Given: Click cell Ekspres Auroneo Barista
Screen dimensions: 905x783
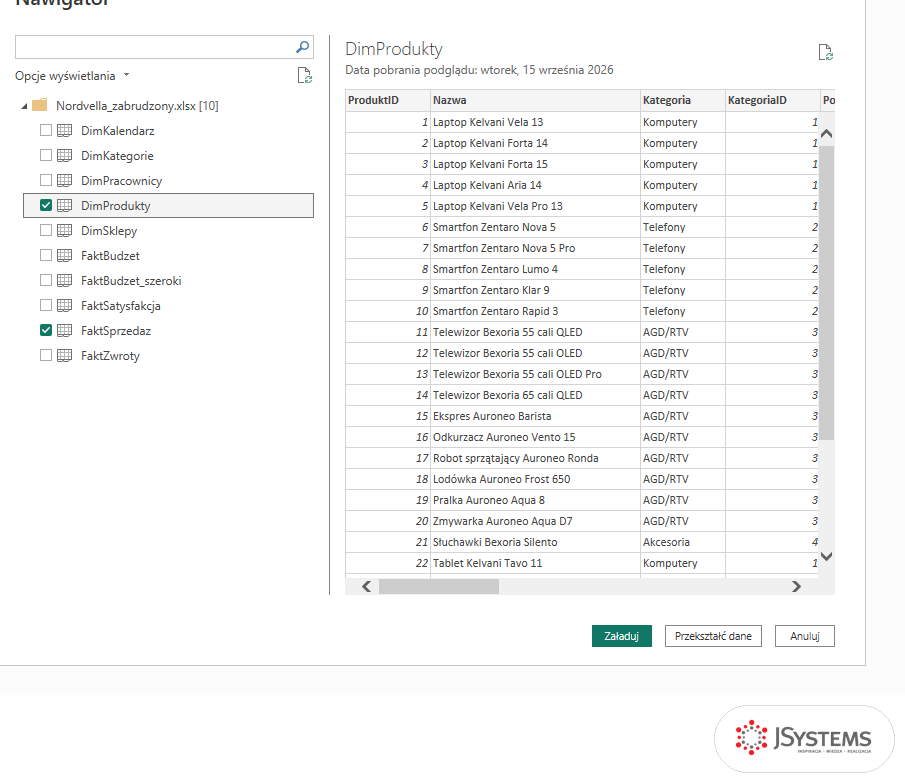Looking at the screenshot, I should (x=535, y=416).
